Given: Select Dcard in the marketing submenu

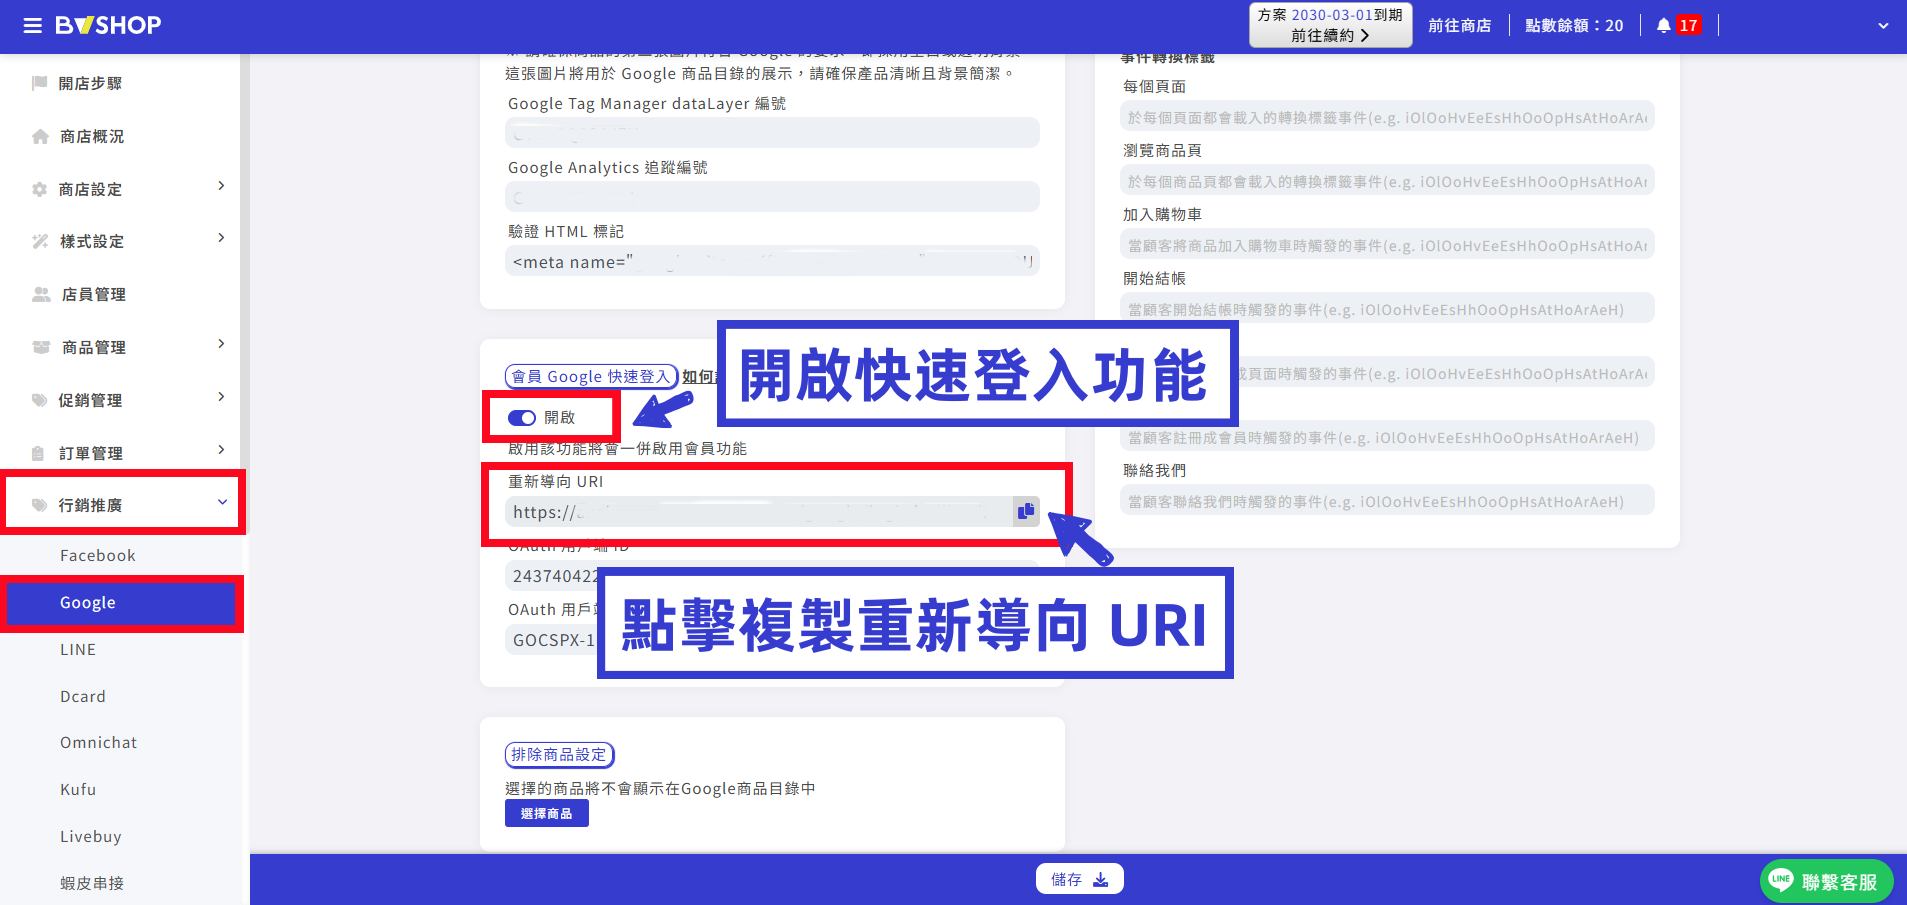Looking at the screenshot, I should tap(83, 697).
